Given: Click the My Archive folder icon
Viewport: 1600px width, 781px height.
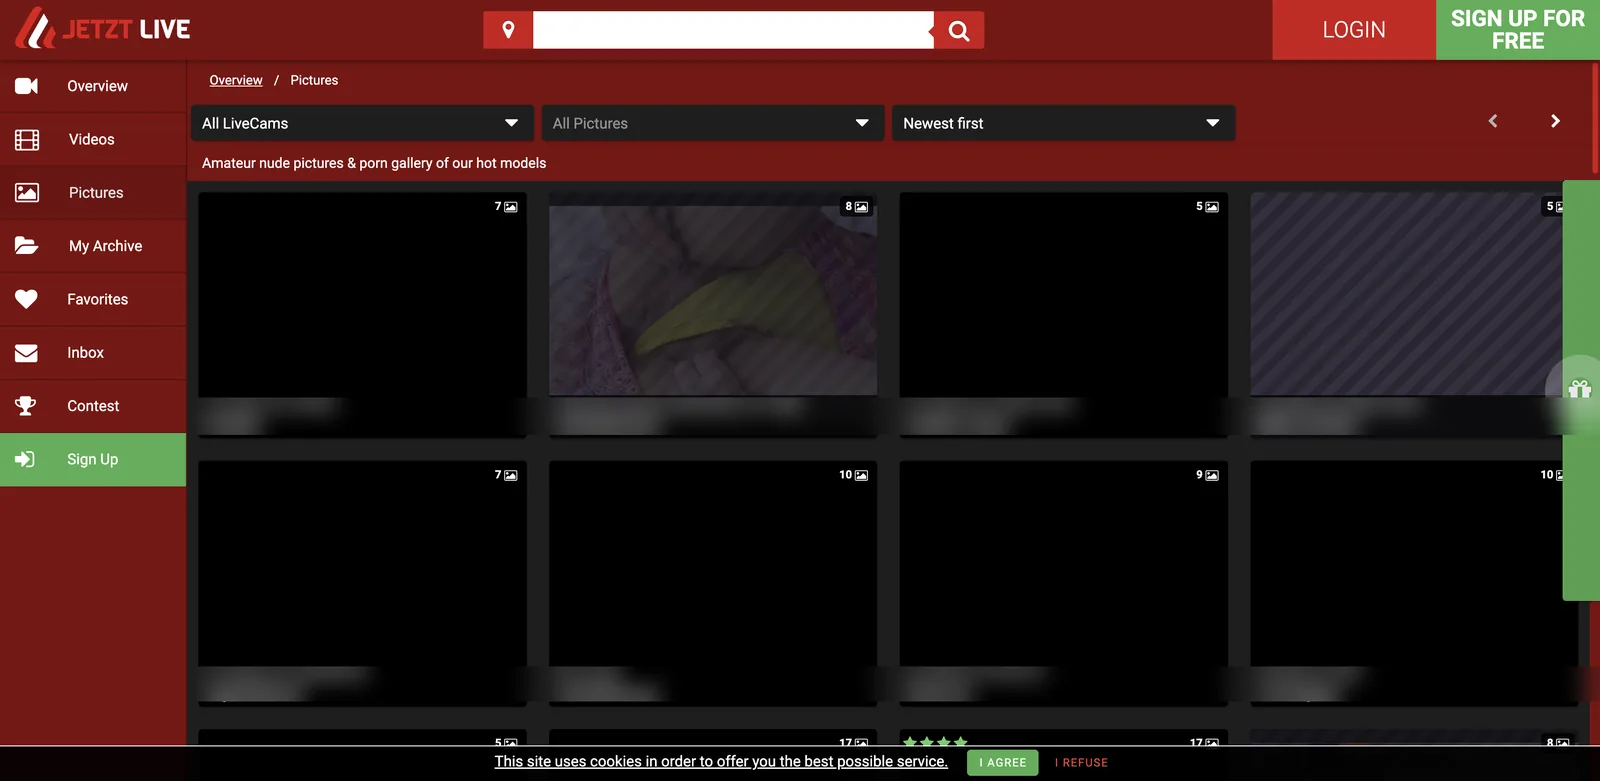Looking at the screenshot, I should tap(27, 246).
